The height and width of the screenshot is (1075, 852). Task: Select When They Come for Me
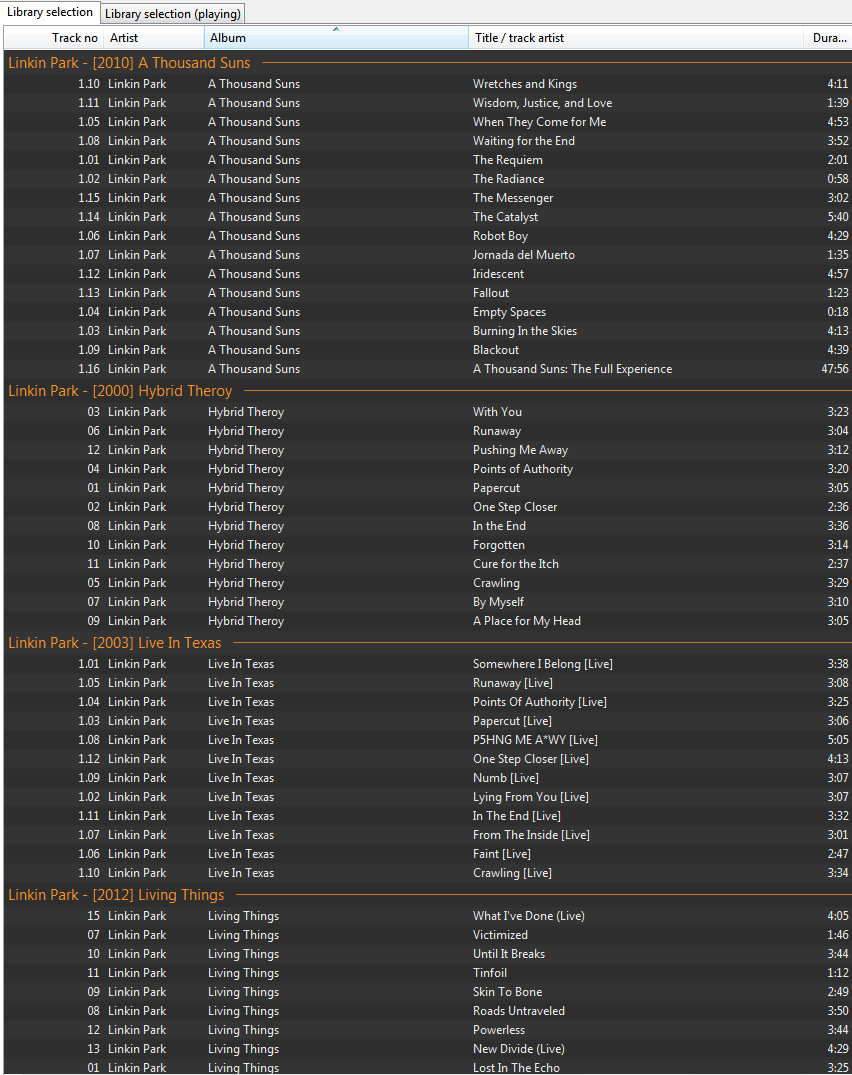pyautogui.click(x=428, y=122)
